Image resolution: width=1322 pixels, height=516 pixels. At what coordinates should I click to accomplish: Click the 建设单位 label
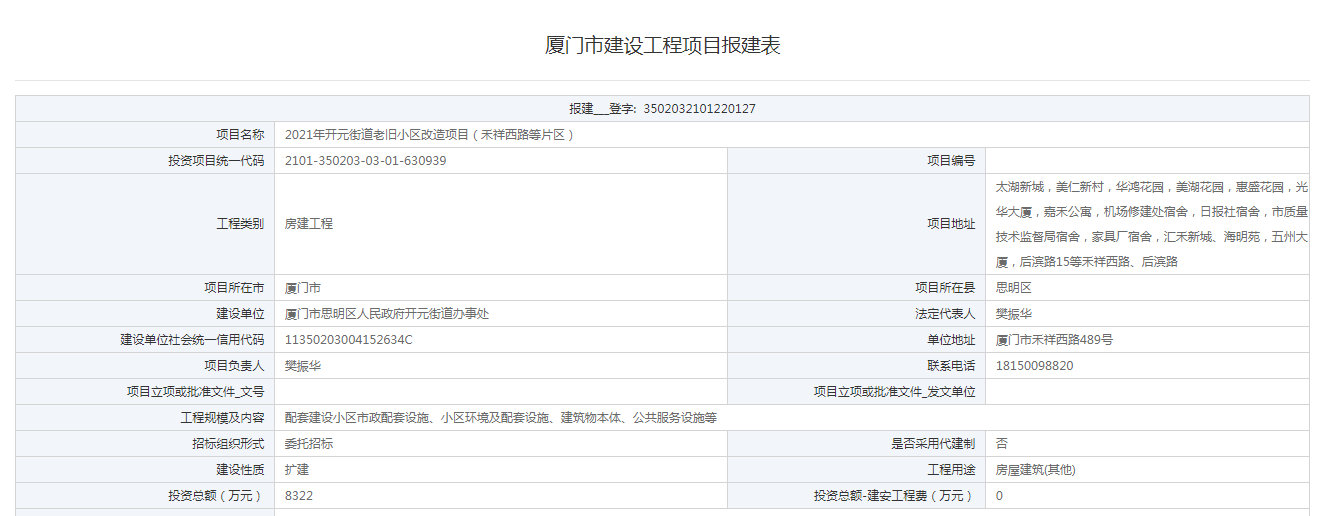[240, 313]
